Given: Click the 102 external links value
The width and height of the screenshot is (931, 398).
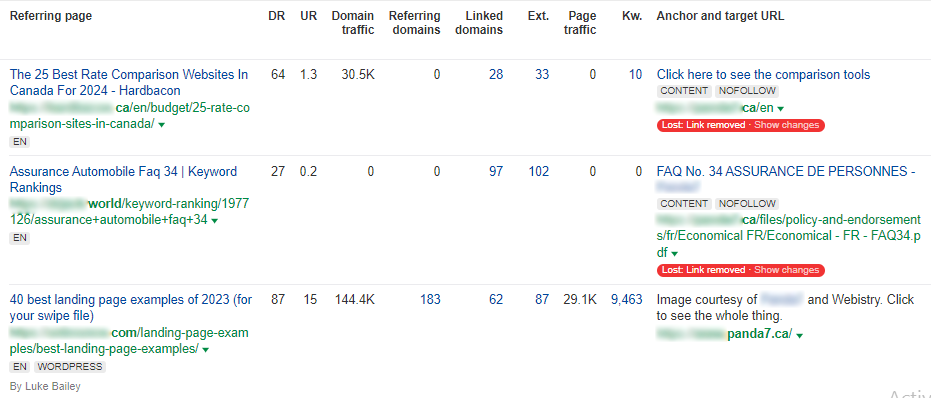Looking at the screenshot, I should 539,171.
